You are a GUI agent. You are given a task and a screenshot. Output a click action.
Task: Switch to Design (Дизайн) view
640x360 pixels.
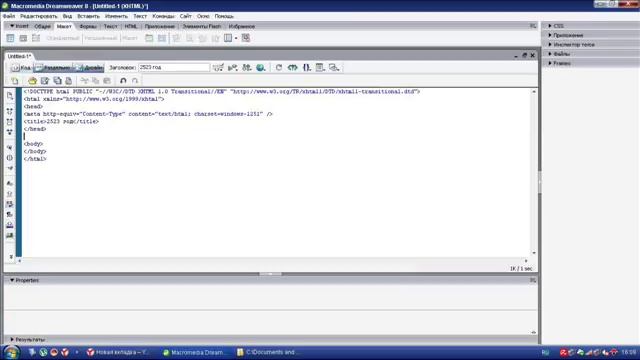click(89, 68)
